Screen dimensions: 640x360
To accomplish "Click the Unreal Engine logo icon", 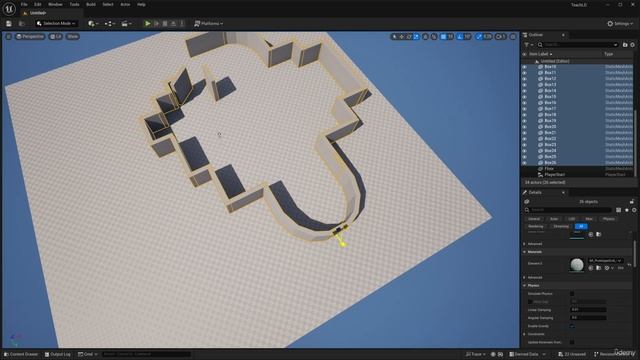I will point(9,9).
